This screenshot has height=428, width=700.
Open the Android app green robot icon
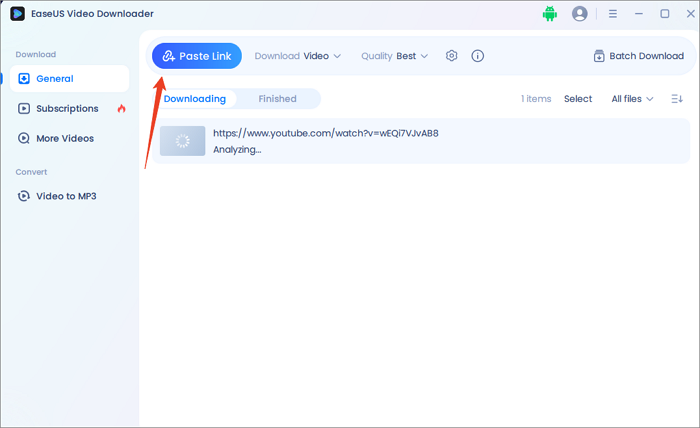coord(550,14)
